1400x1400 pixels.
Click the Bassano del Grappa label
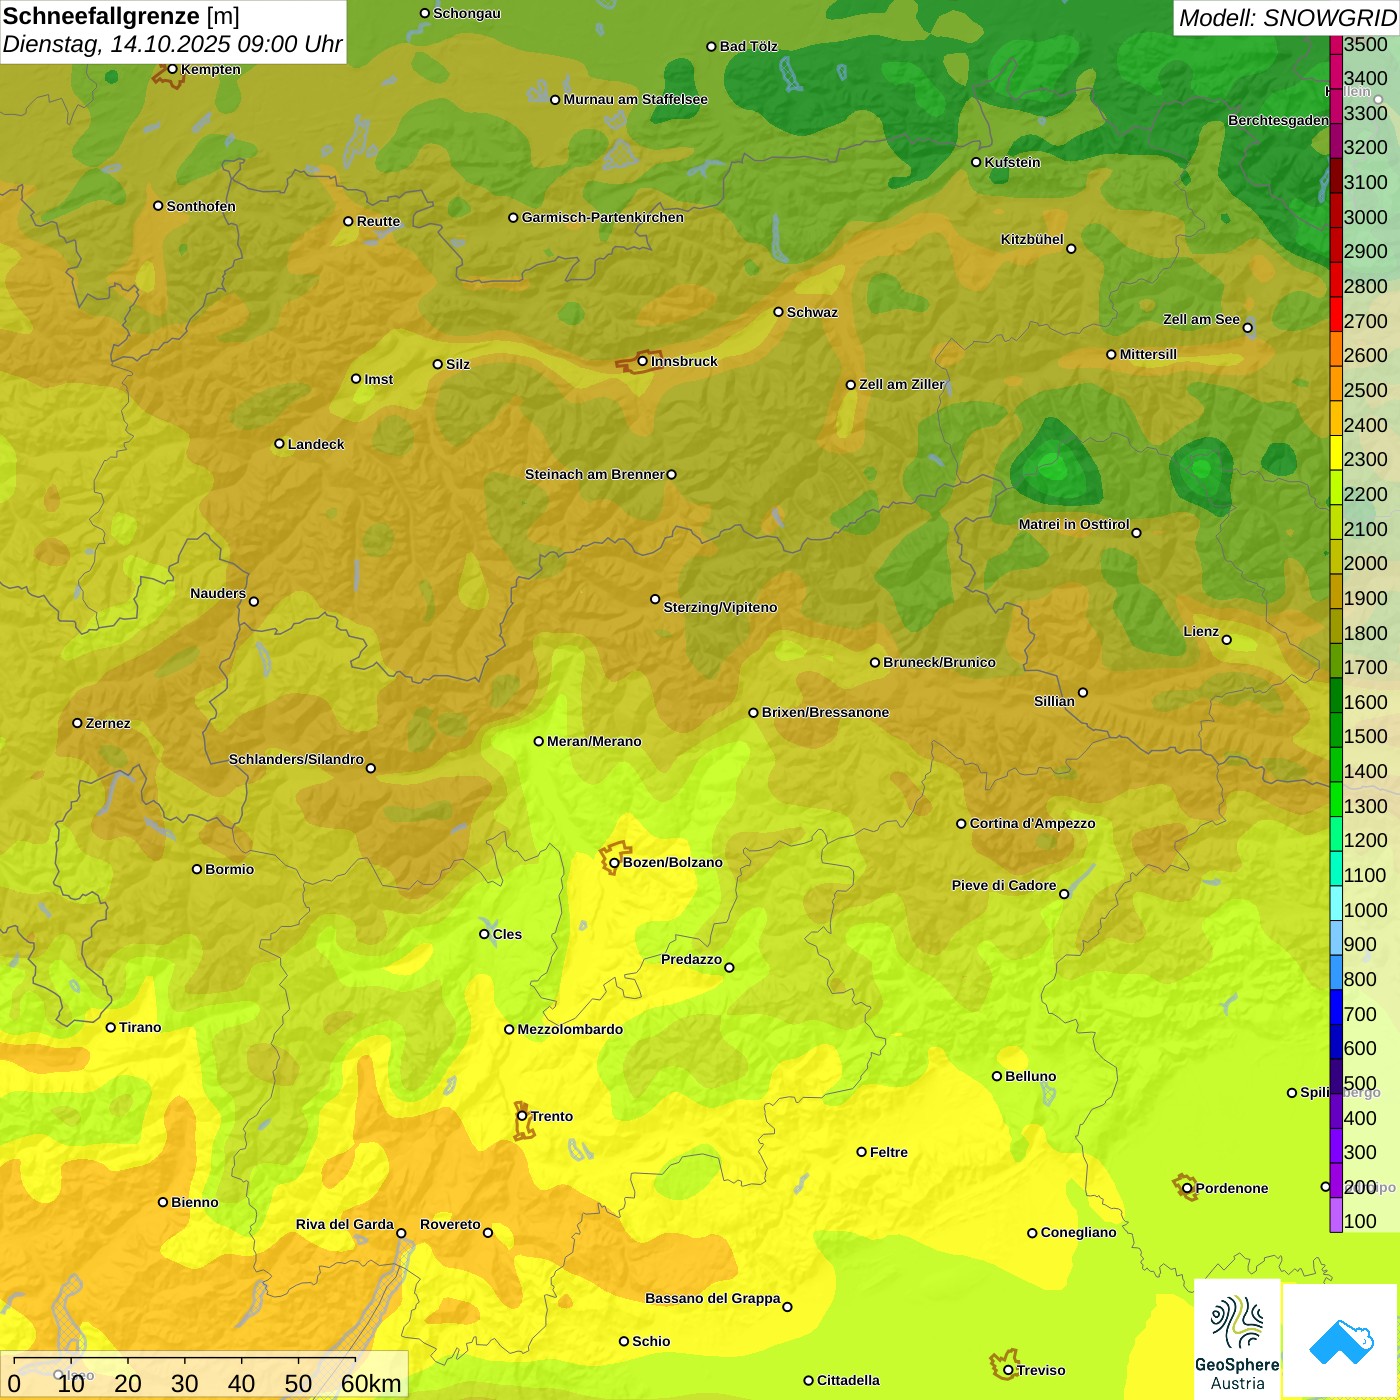coord(712,1298)
